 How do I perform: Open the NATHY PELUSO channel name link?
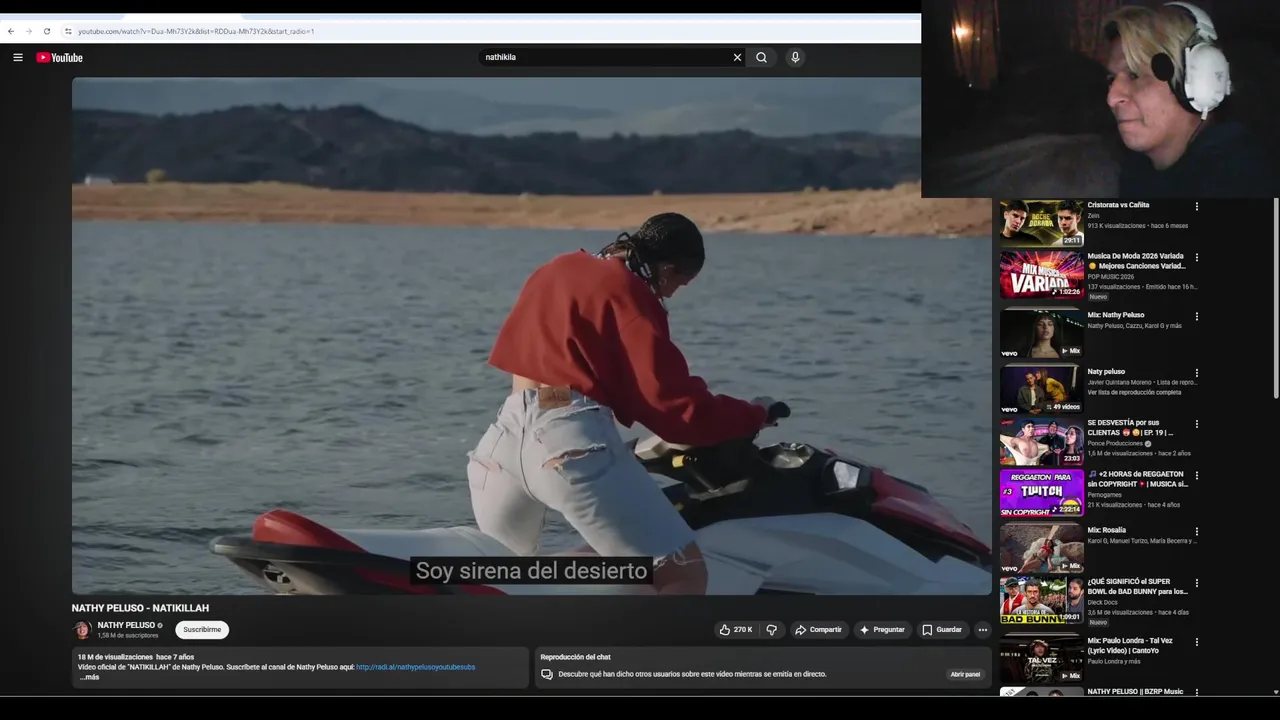coord(126,625)
